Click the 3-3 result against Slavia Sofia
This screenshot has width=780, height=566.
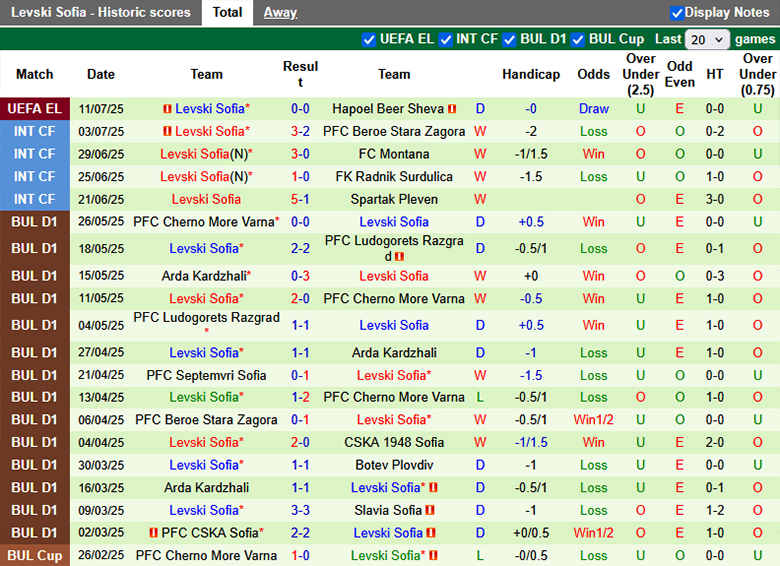point(300,510)
